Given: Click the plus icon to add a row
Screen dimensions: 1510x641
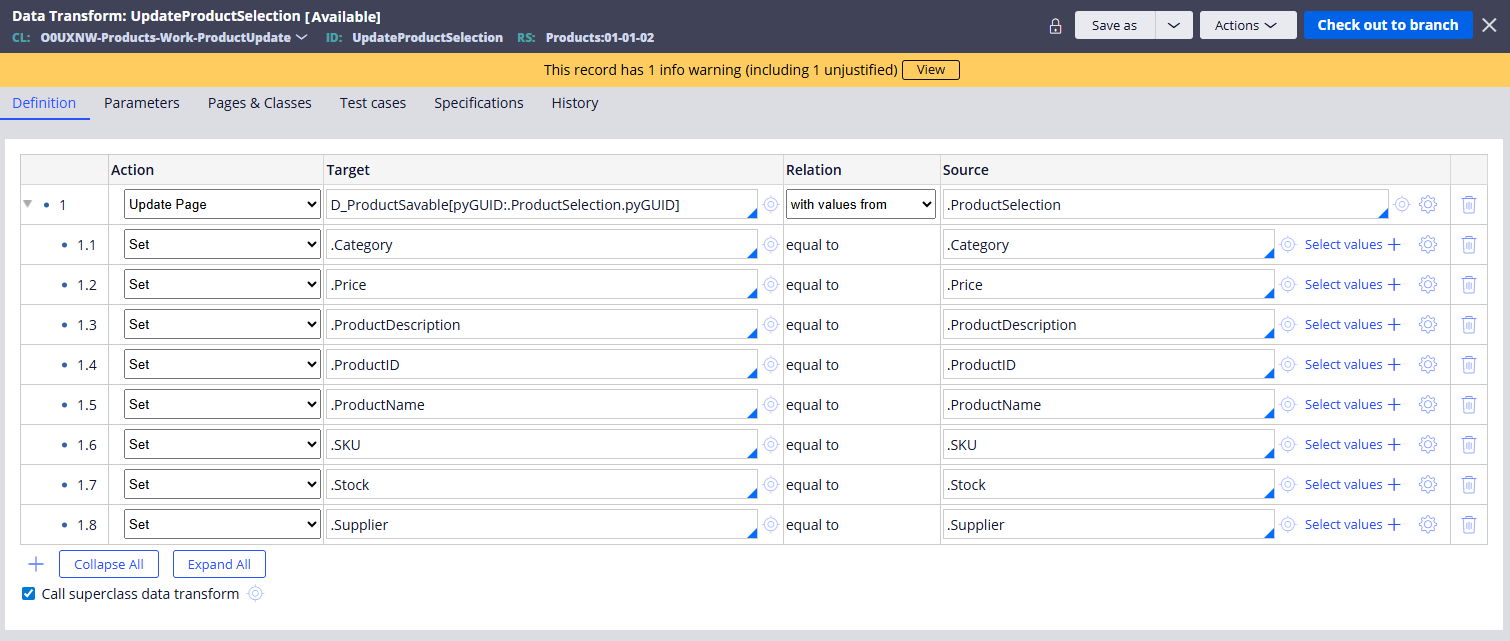Looking at the screenshot, I should pyautogui.click(x=36, y=564).
